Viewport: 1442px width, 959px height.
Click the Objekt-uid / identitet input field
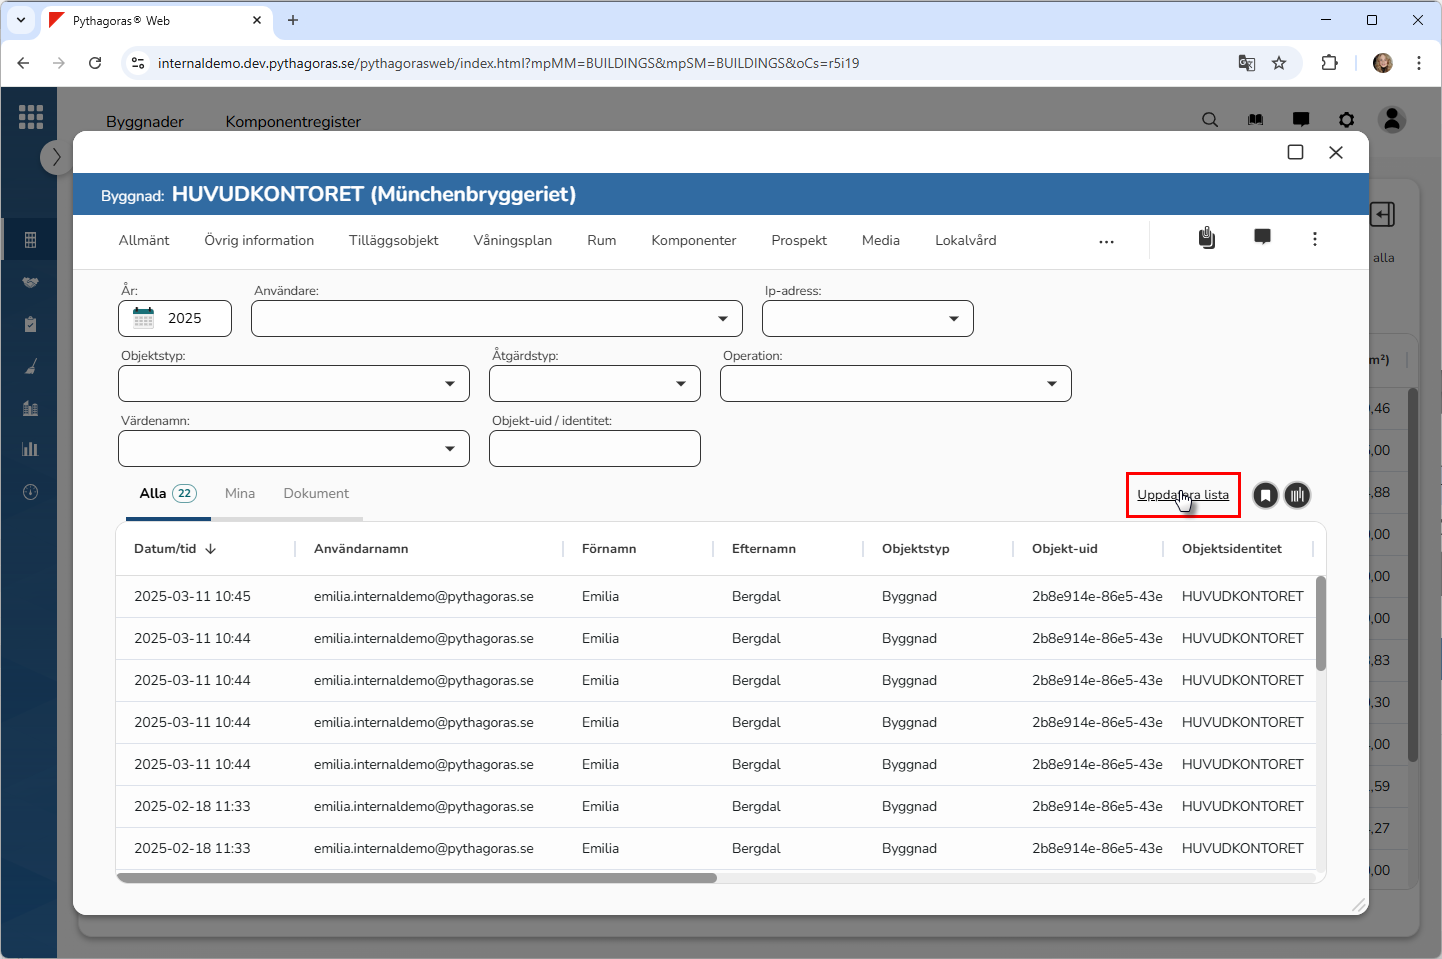(594, 449)
